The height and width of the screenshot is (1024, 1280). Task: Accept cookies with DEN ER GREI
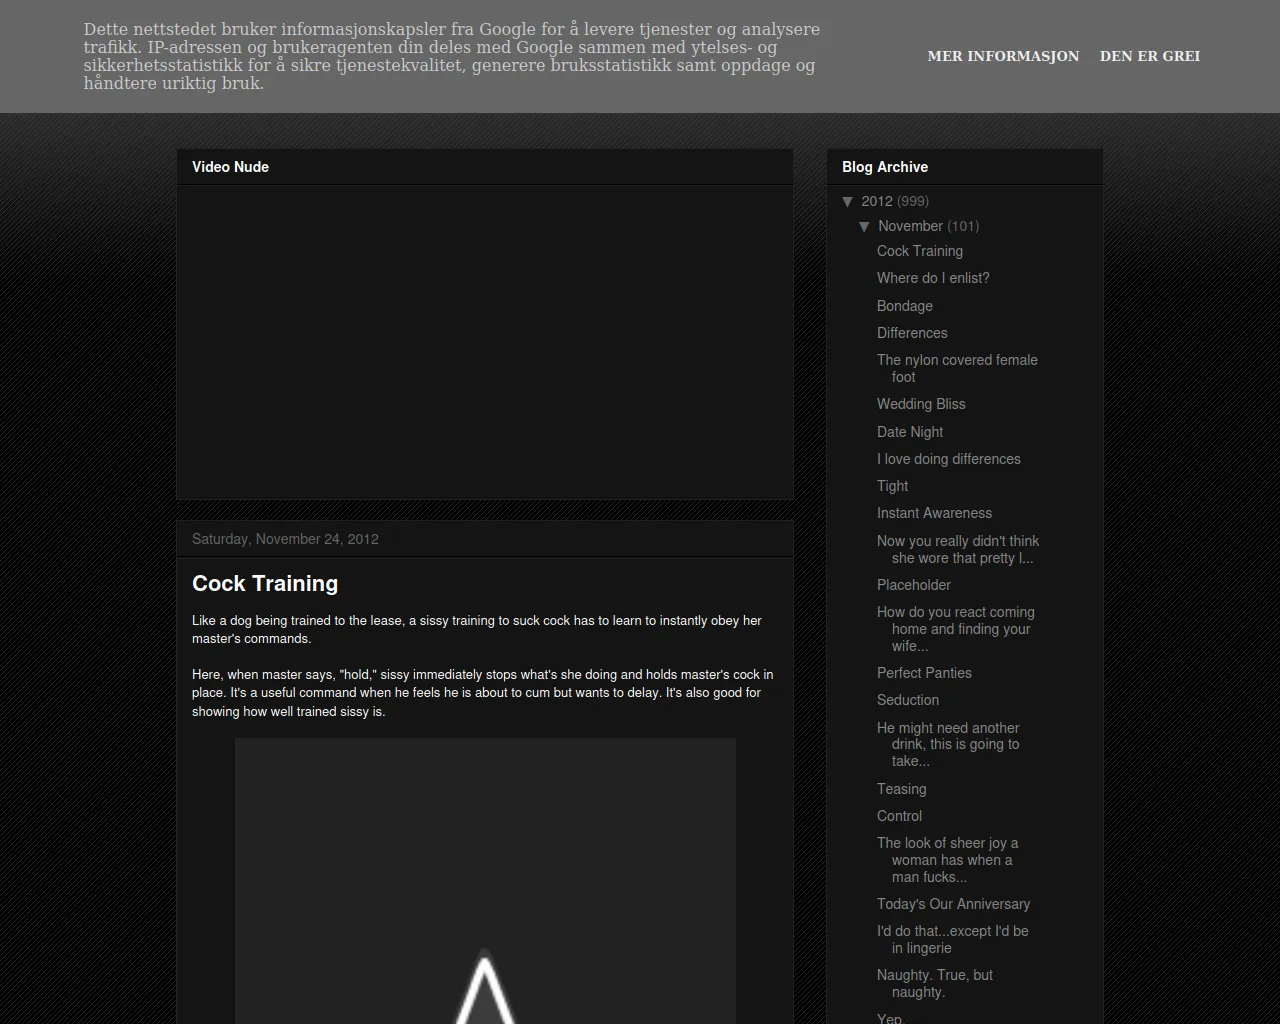coord(1150,56)
